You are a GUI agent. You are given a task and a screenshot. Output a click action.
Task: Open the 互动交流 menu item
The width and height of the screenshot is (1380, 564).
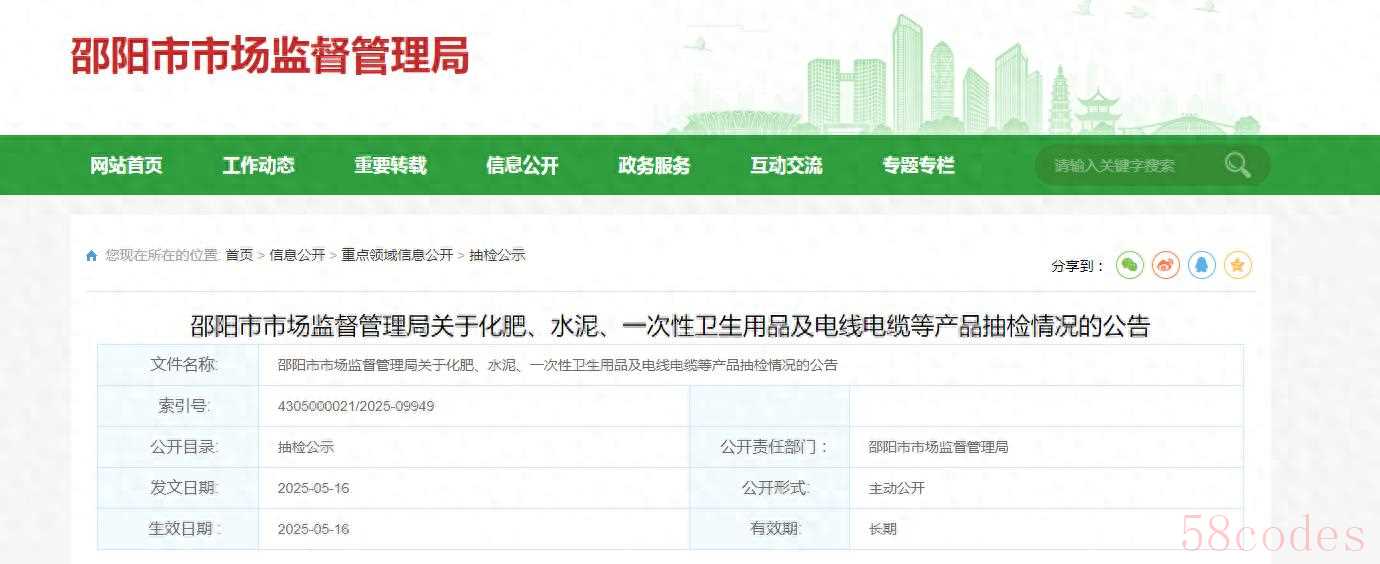[x=786, y=165]
